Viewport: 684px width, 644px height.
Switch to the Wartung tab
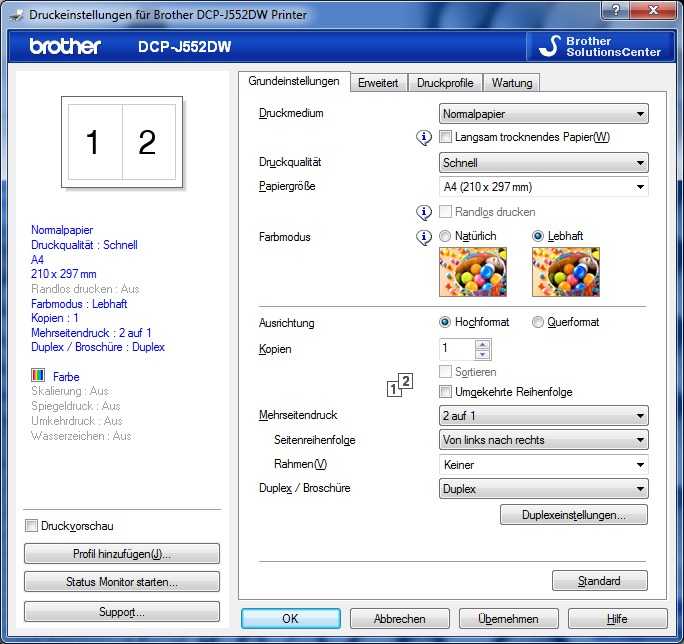512,83
